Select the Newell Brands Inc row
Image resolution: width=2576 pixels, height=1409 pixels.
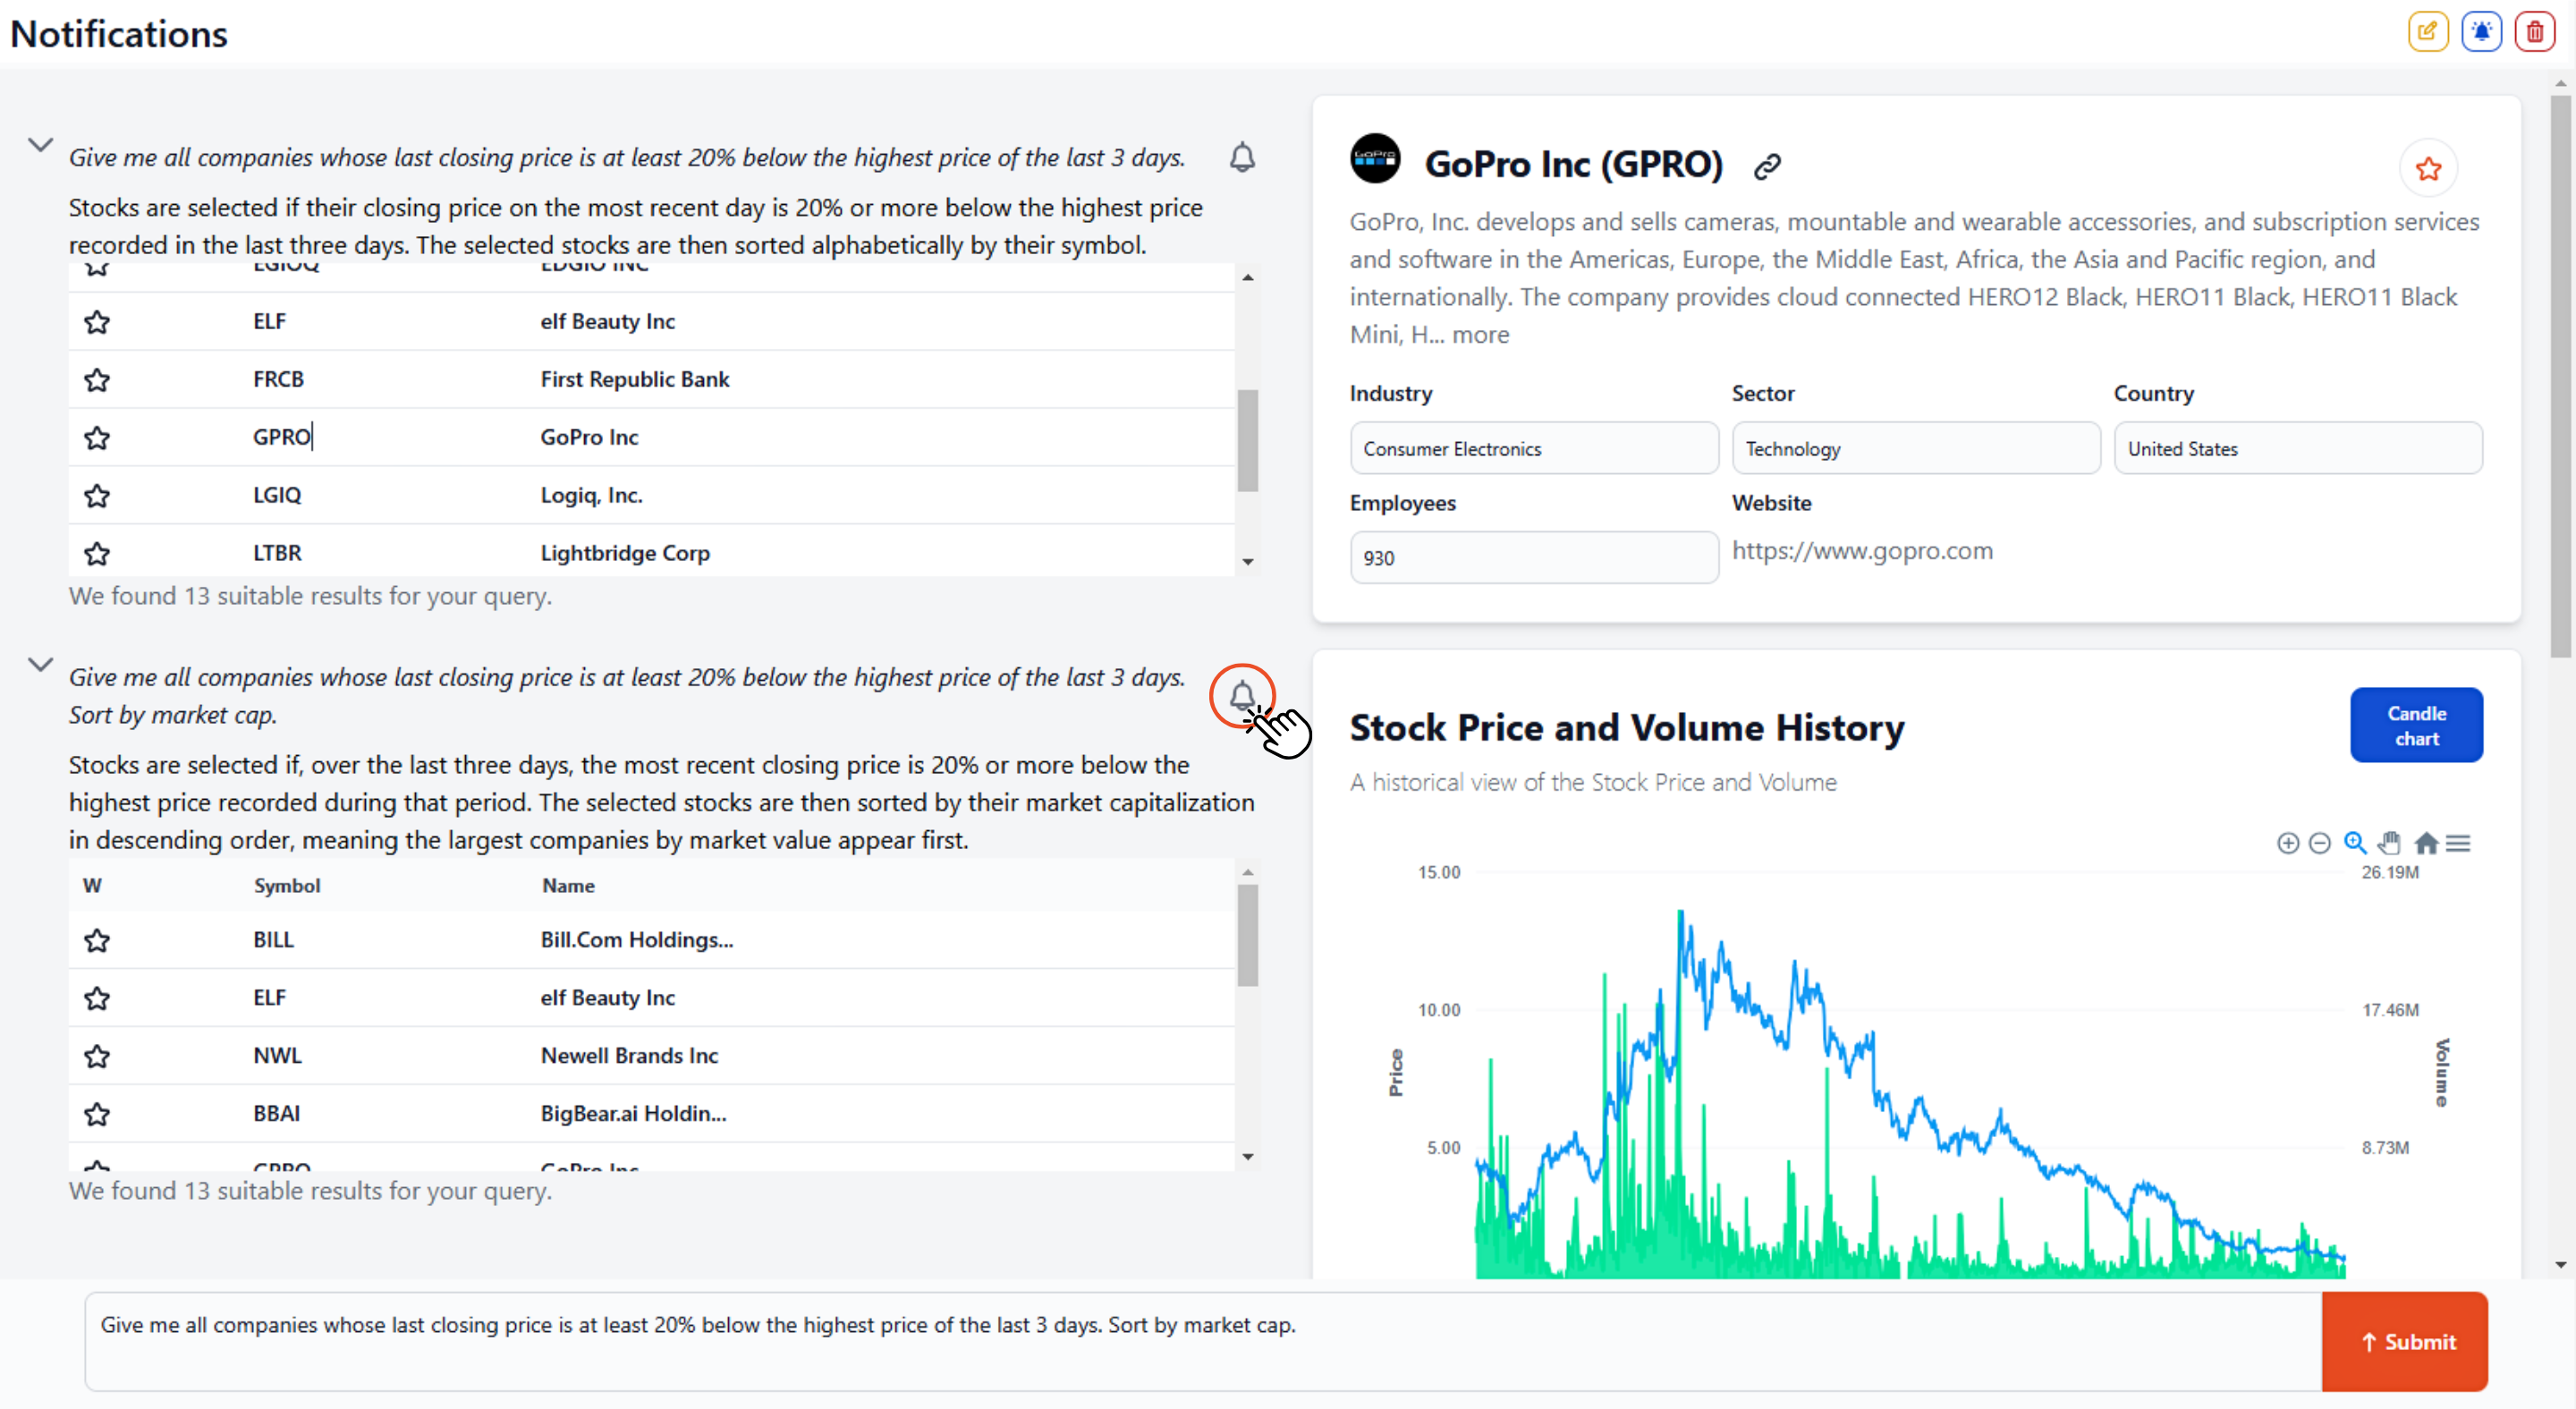651,1056
